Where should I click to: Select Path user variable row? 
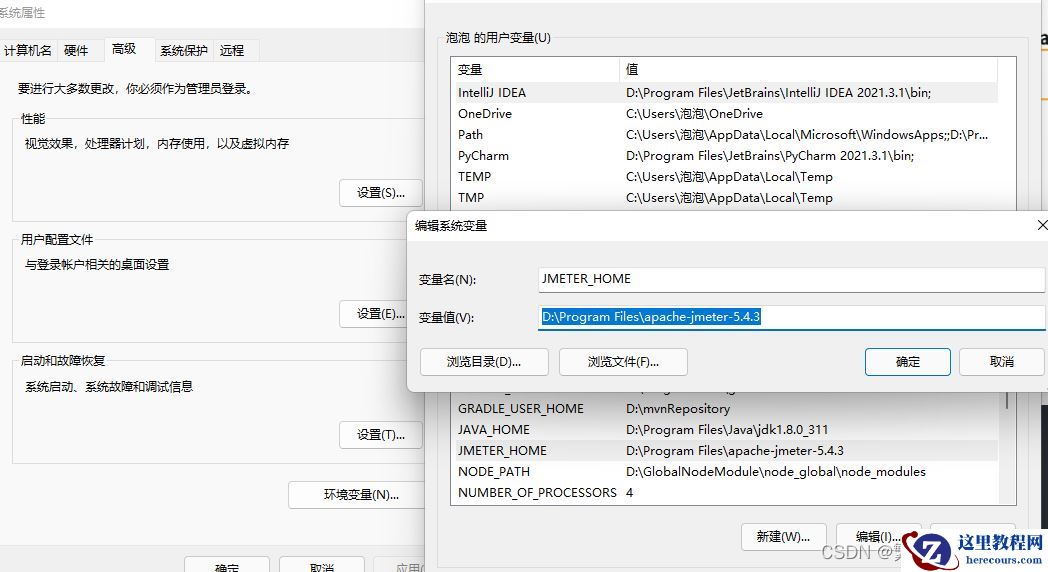click(727, 135)
